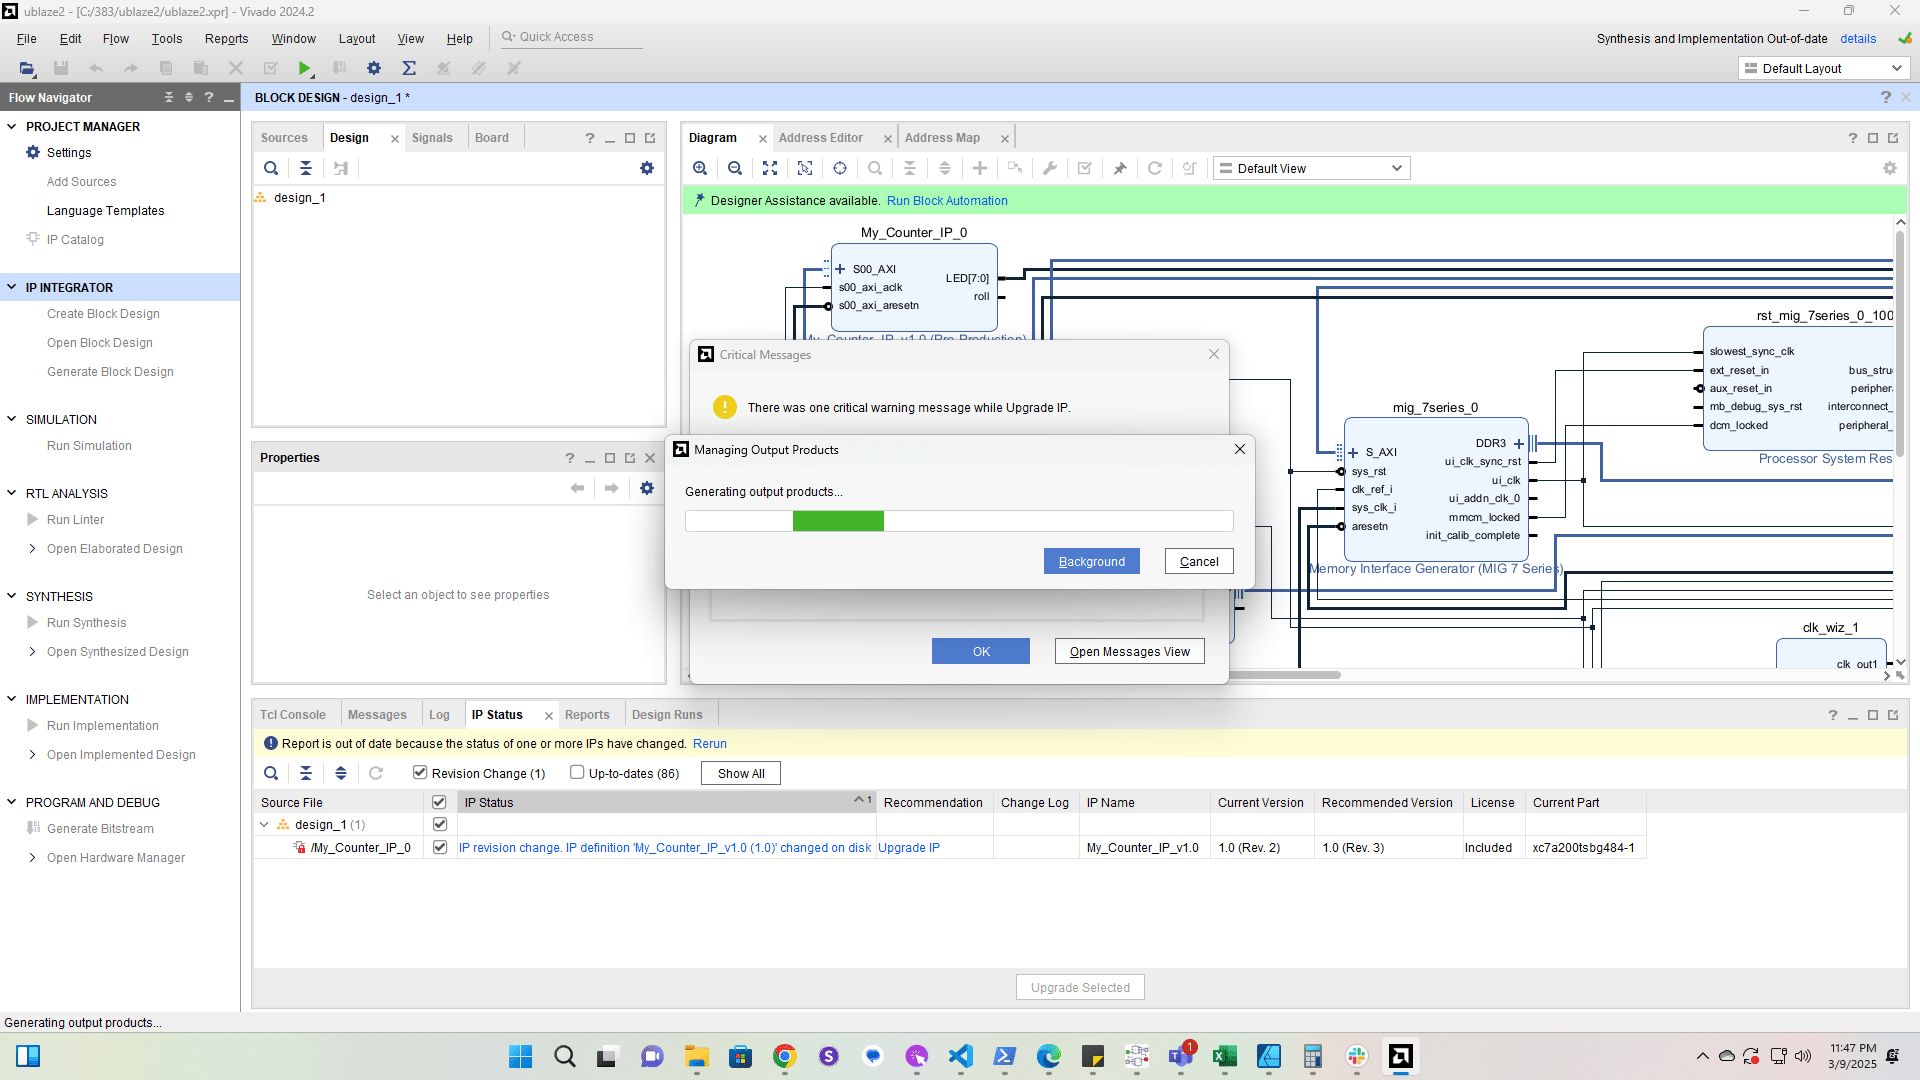This screenshot has width=1920, height=1080.
Task: Click the Regenerate Layout icon in the Diagram toolbar
Action: [x=1154, y=168]
